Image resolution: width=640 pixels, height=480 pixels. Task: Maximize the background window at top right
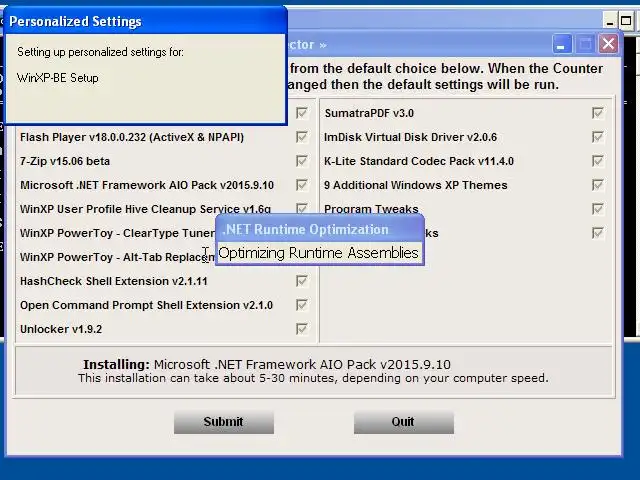coord(625,21)
